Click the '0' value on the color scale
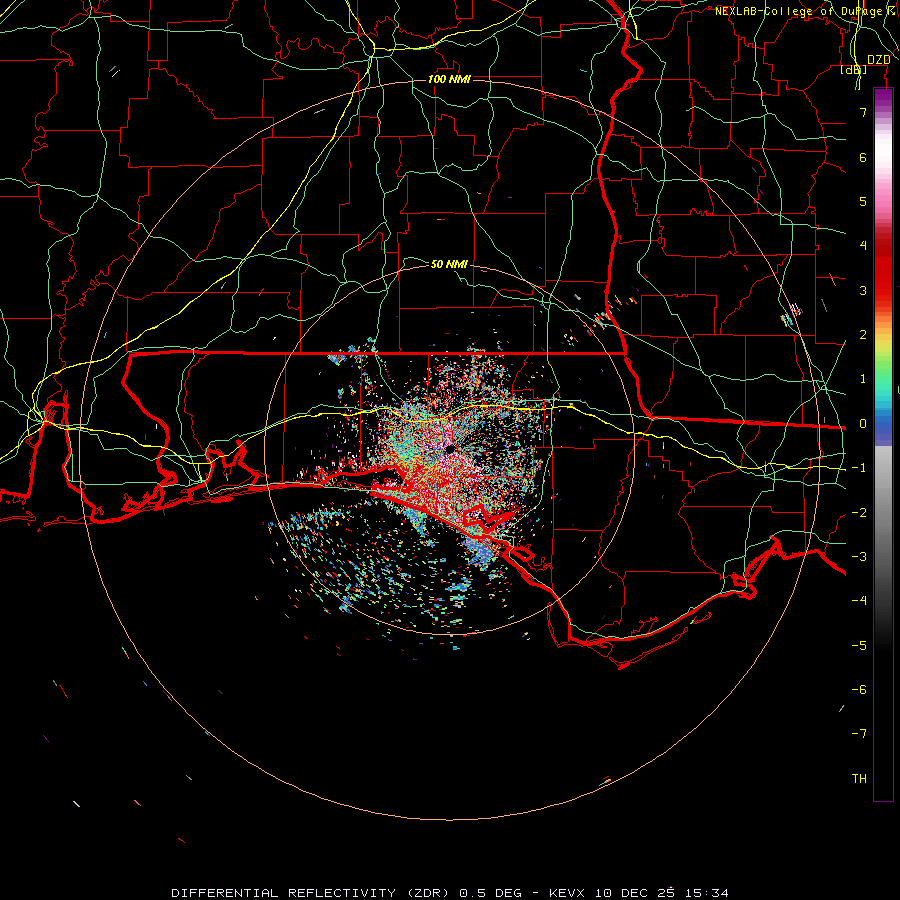Screen dimensions: 900x900 point(863,424)
